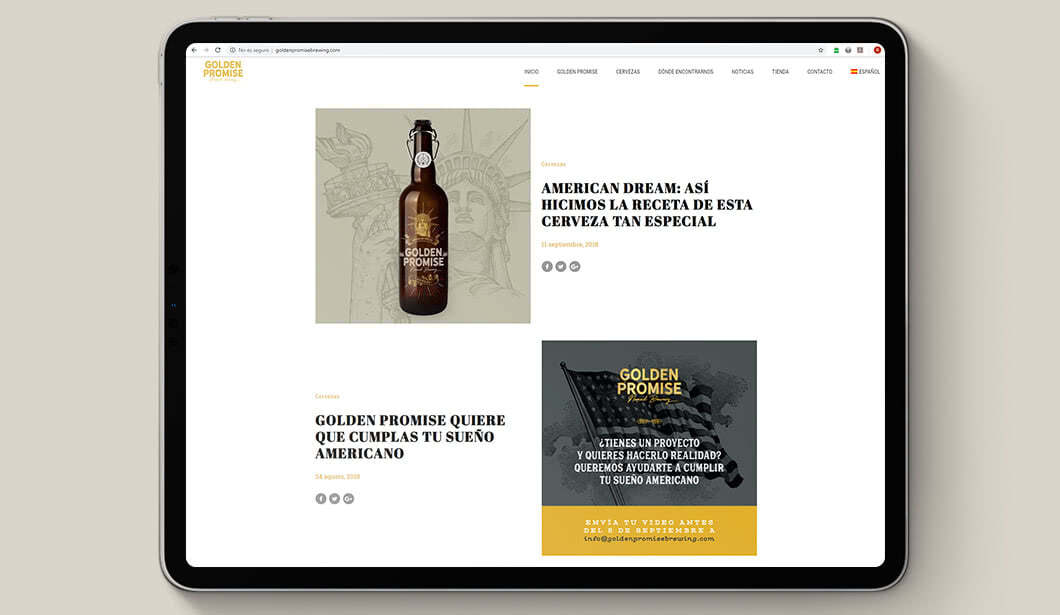Open the 'Golden Promise quiere que cumplas' headline

tap(410, 437)
